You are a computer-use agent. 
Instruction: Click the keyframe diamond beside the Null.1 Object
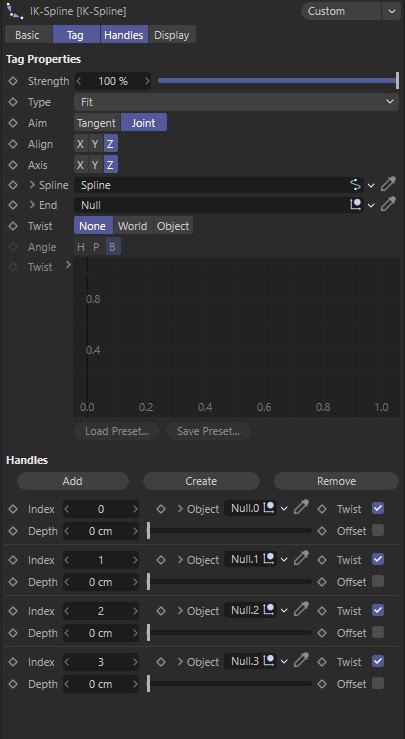pos(161,560)
